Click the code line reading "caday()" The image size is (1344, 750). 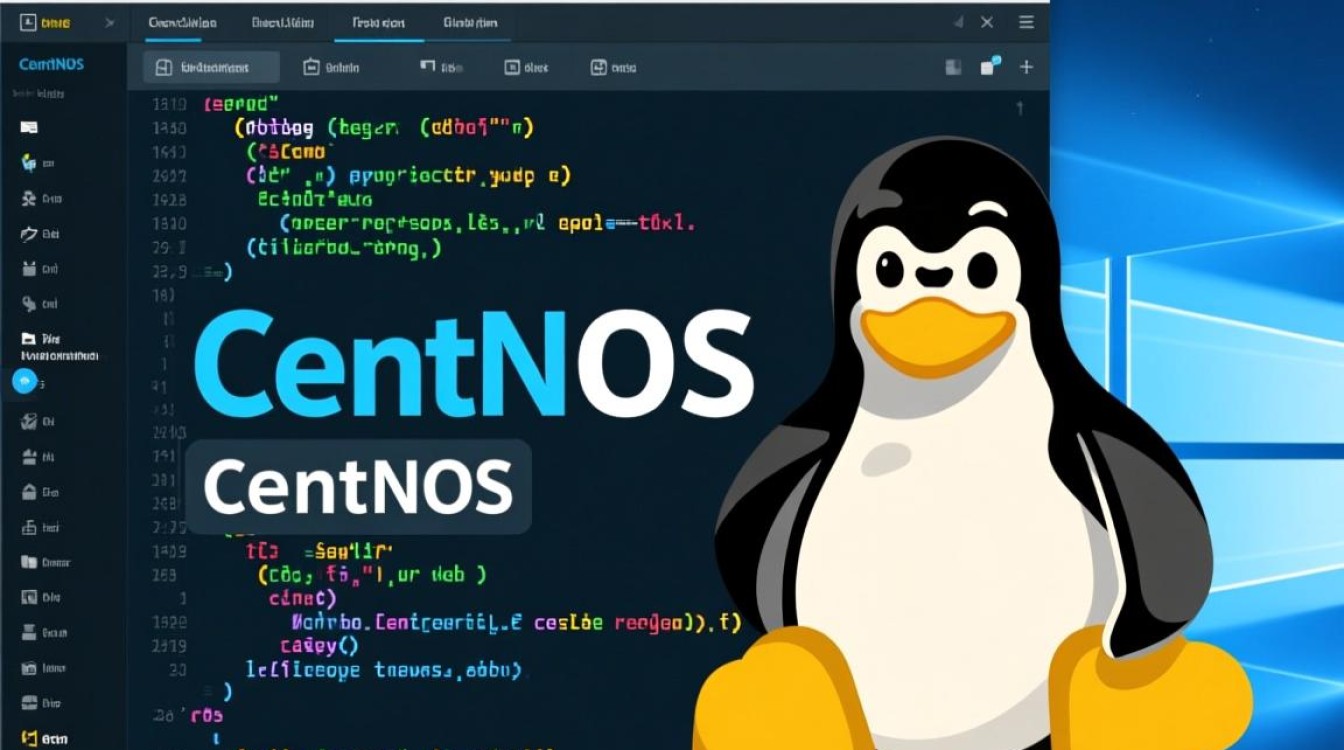pyautogui.click(x=319, y=646)
